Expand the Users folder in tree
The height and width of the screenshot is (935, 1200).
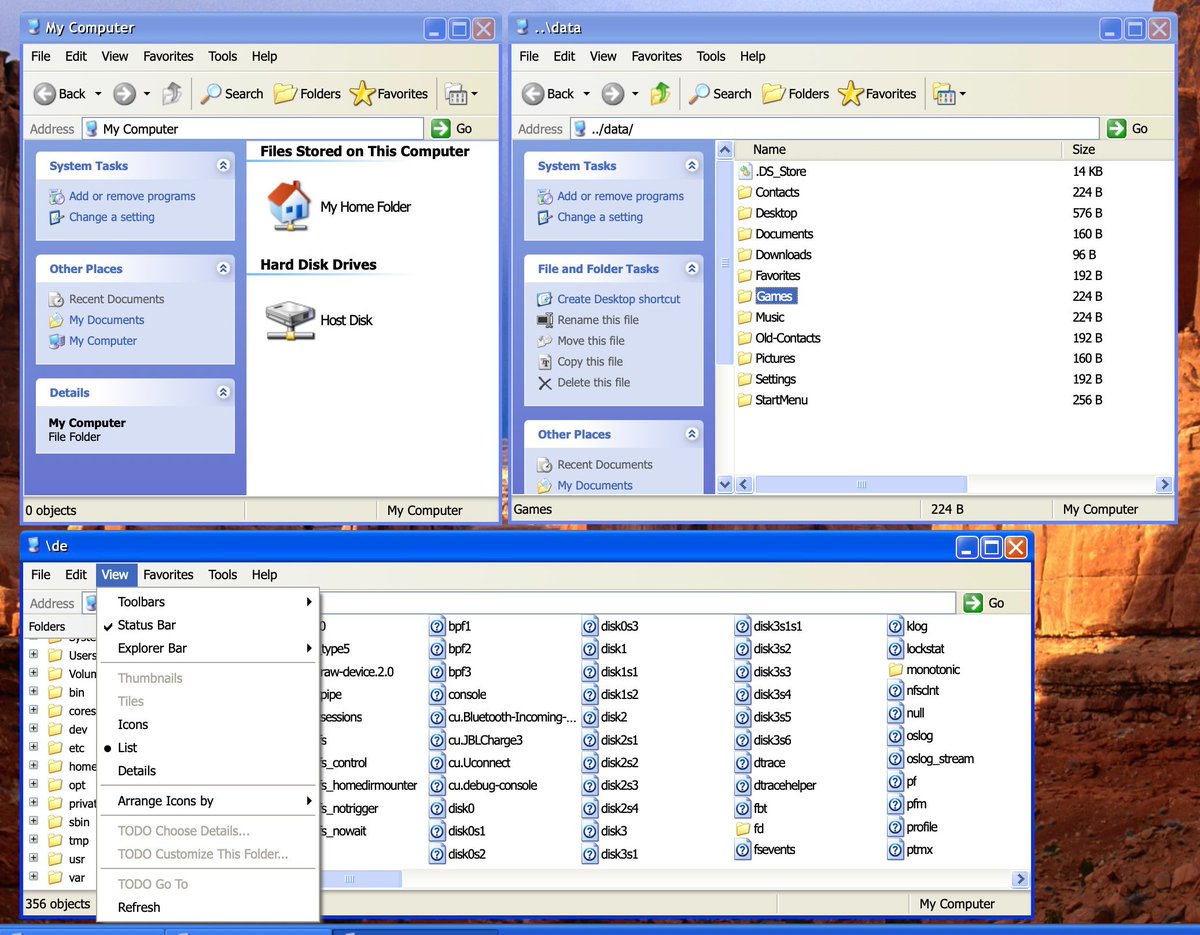[x=34, y=655]
